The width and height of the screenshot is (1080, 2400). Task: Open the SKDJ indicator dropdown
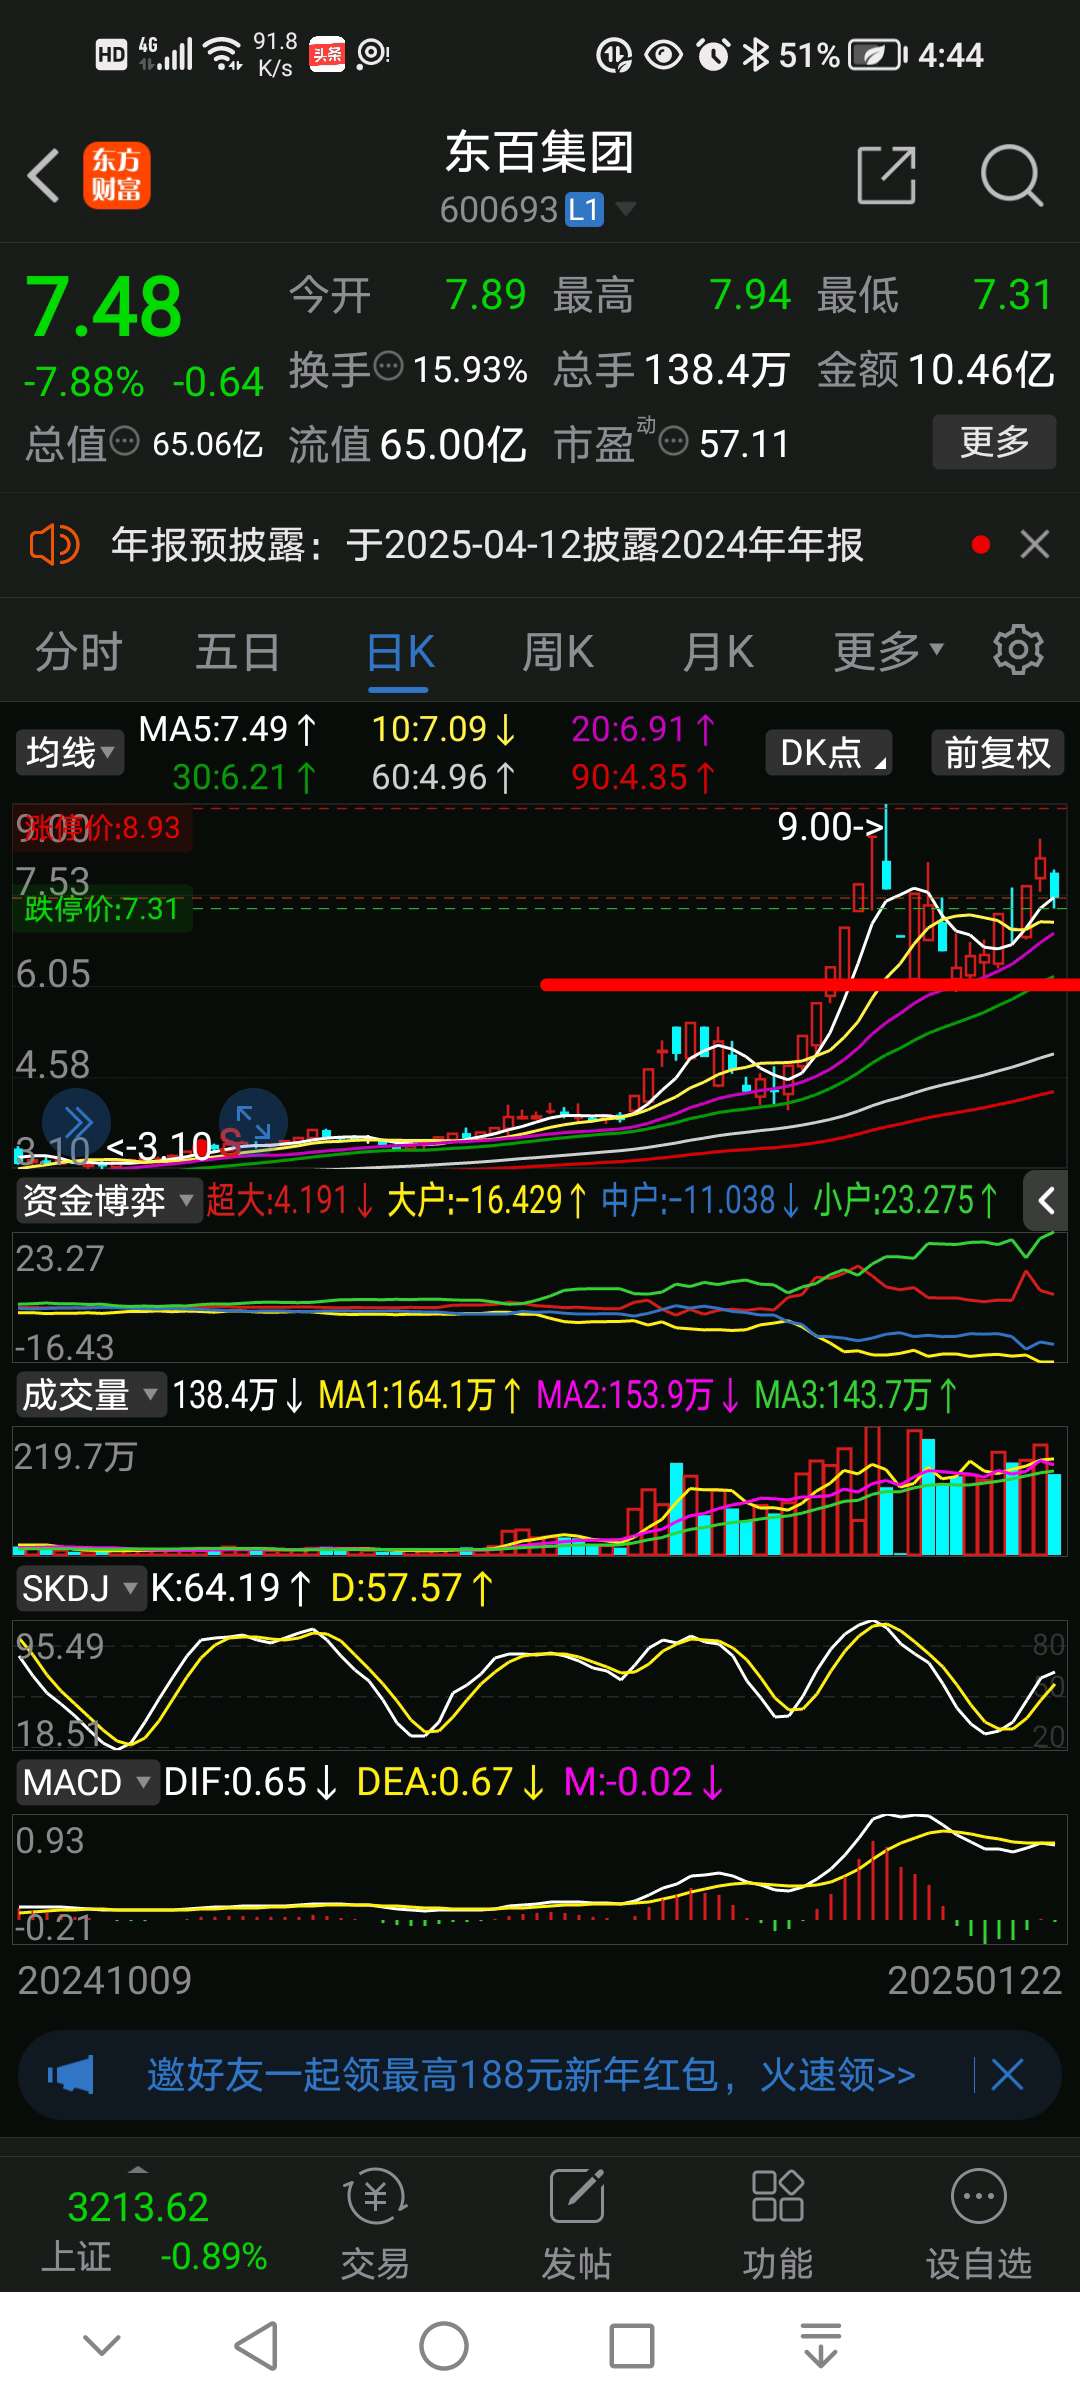point(81,1588)
